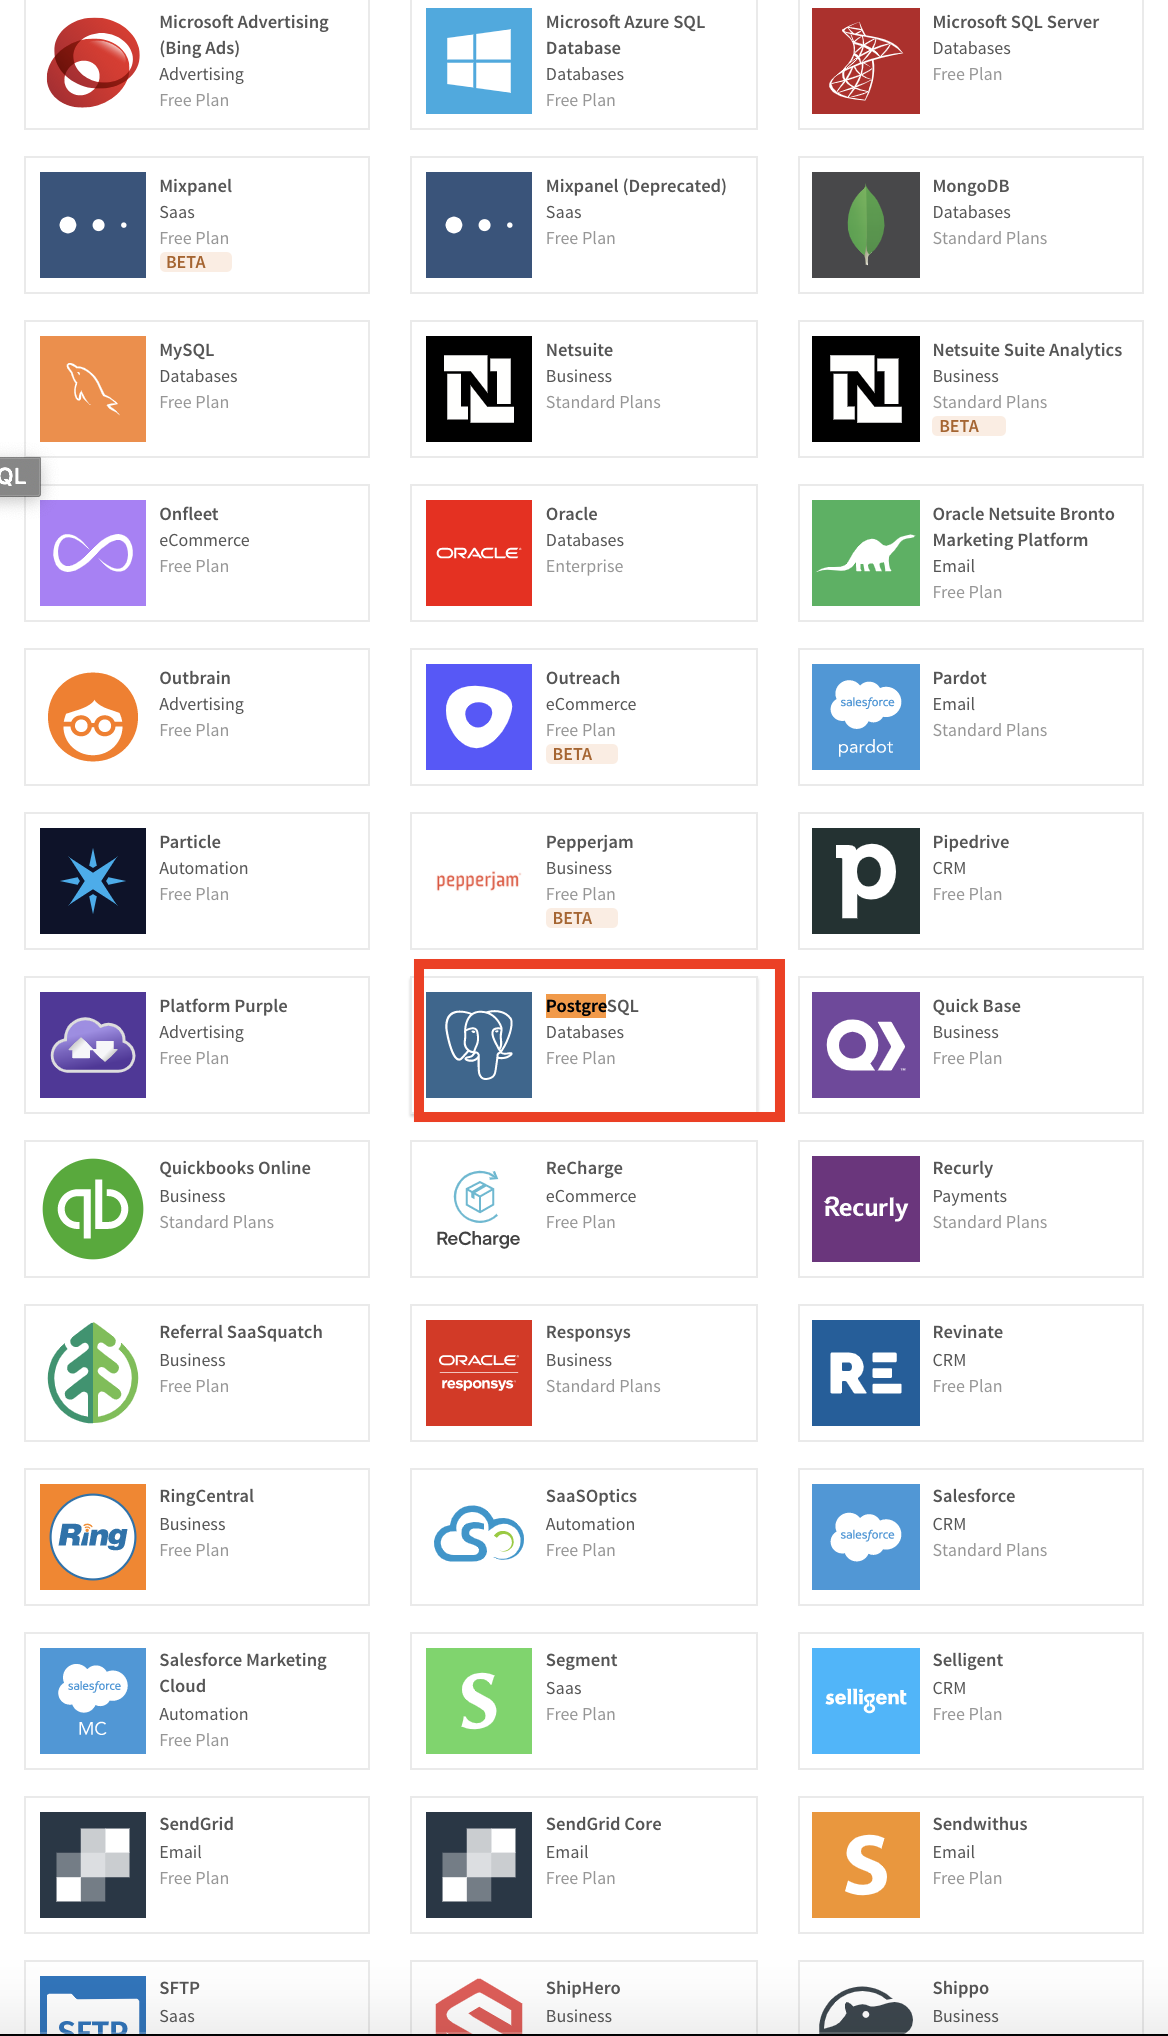Click the Bronto dinosaur logo
Viewport: 1168px width, 2036px height.
(x=866, y=553)
